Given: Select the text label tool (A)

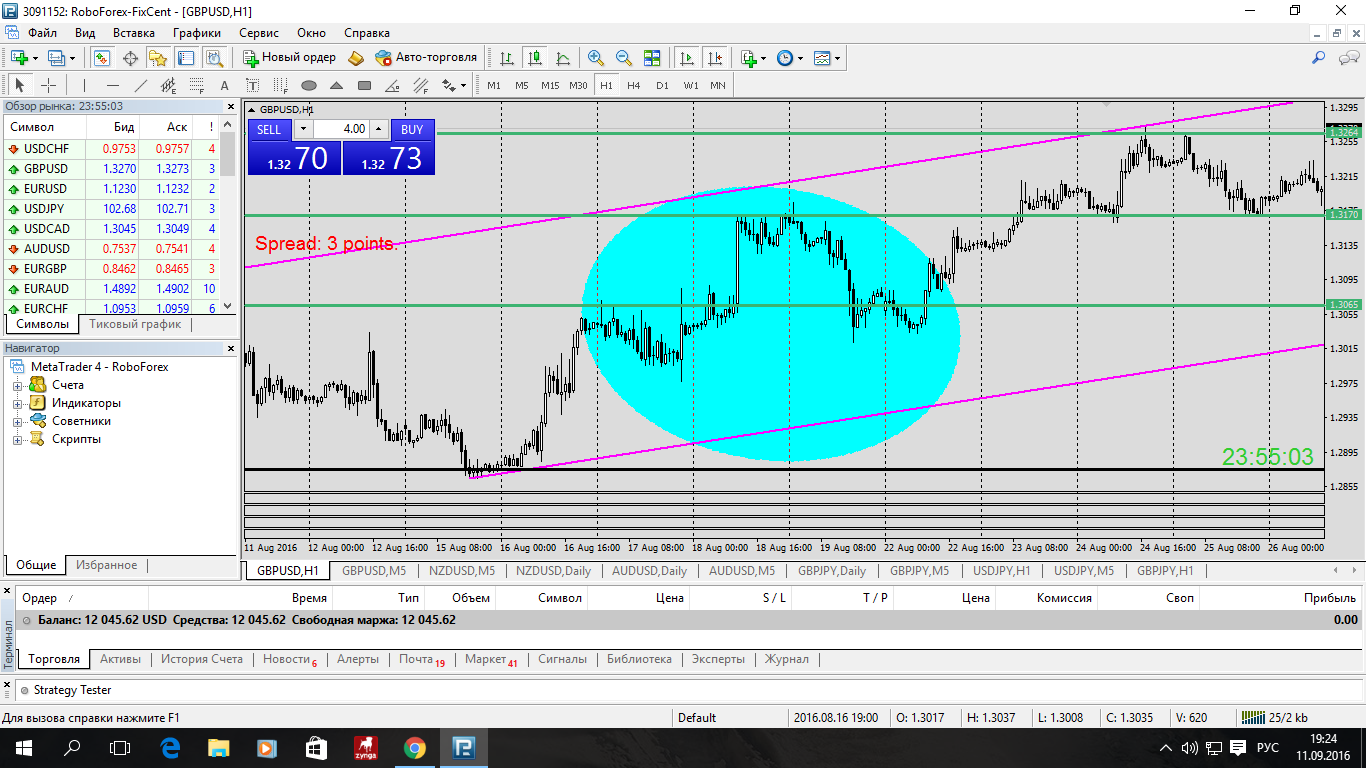Looking at the screenshot, I should click(224, 86).
